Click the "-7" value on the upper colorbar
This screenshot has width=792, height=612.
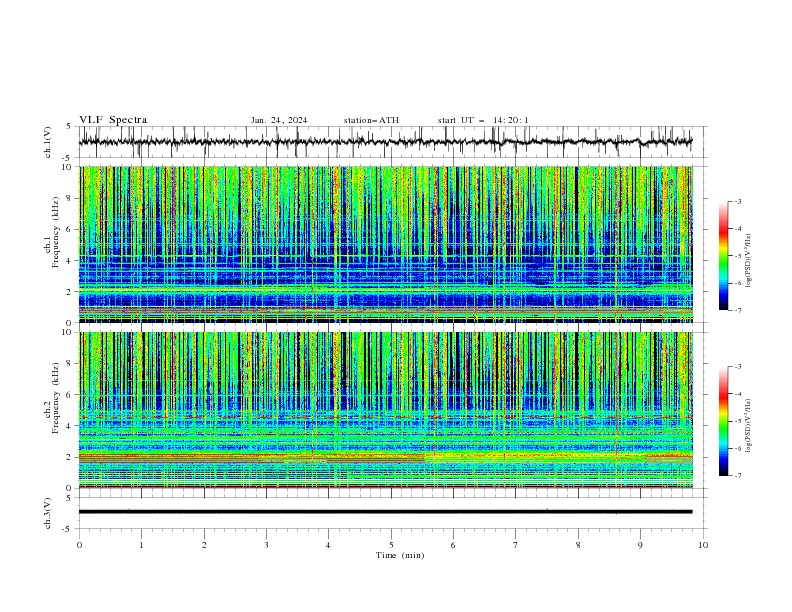coord(737,311)
